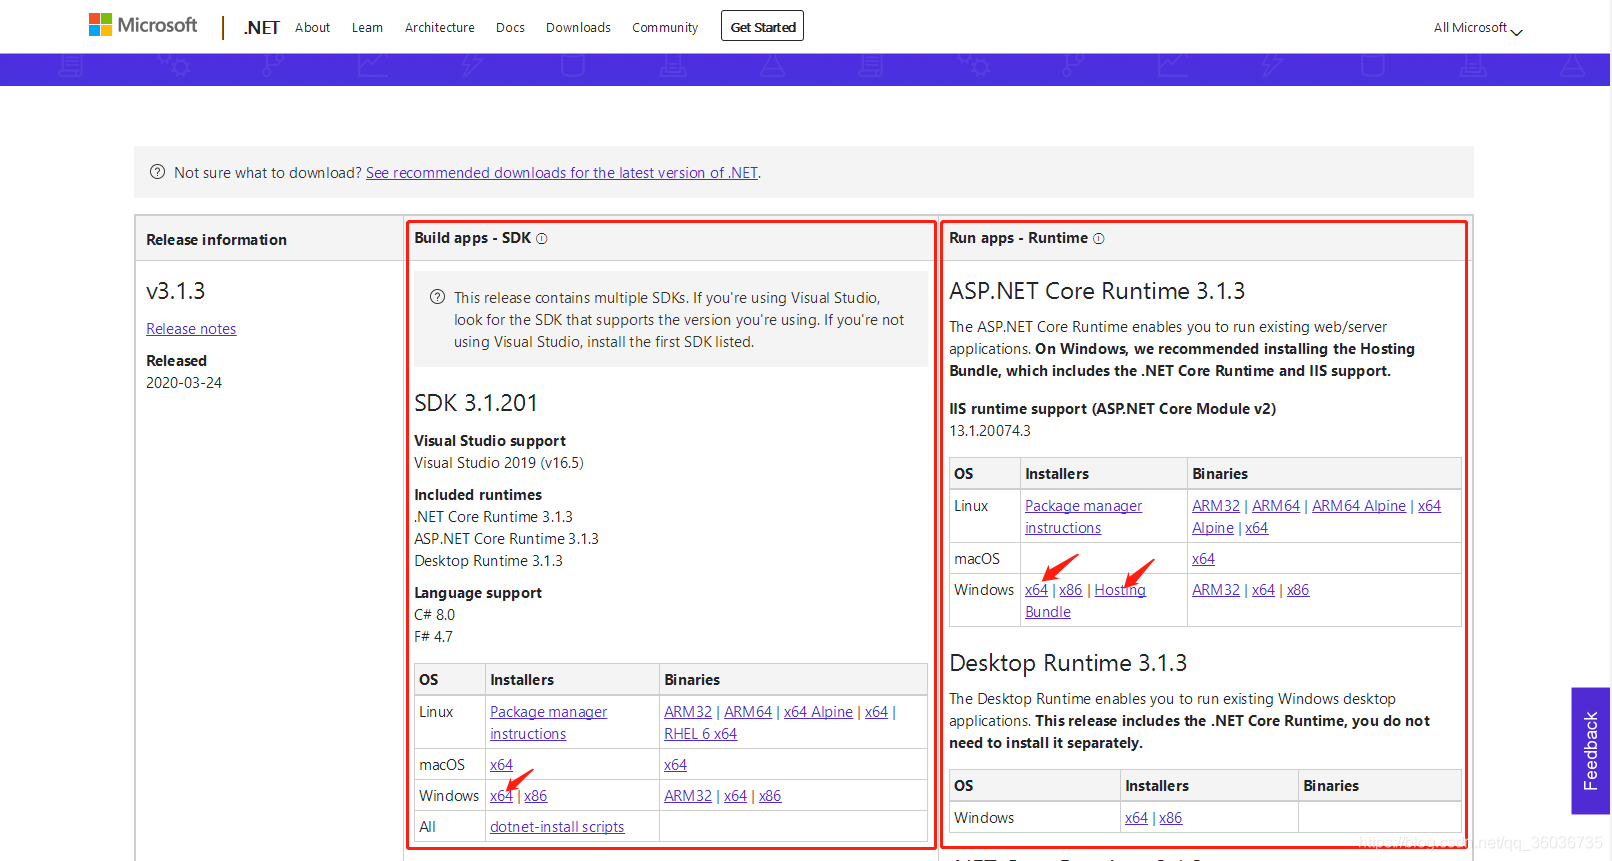Image resolution: width=1612 pixels, height=861 pixels.
Task: Download SDK Linux ARM64 binary
Action: (748, 712)
